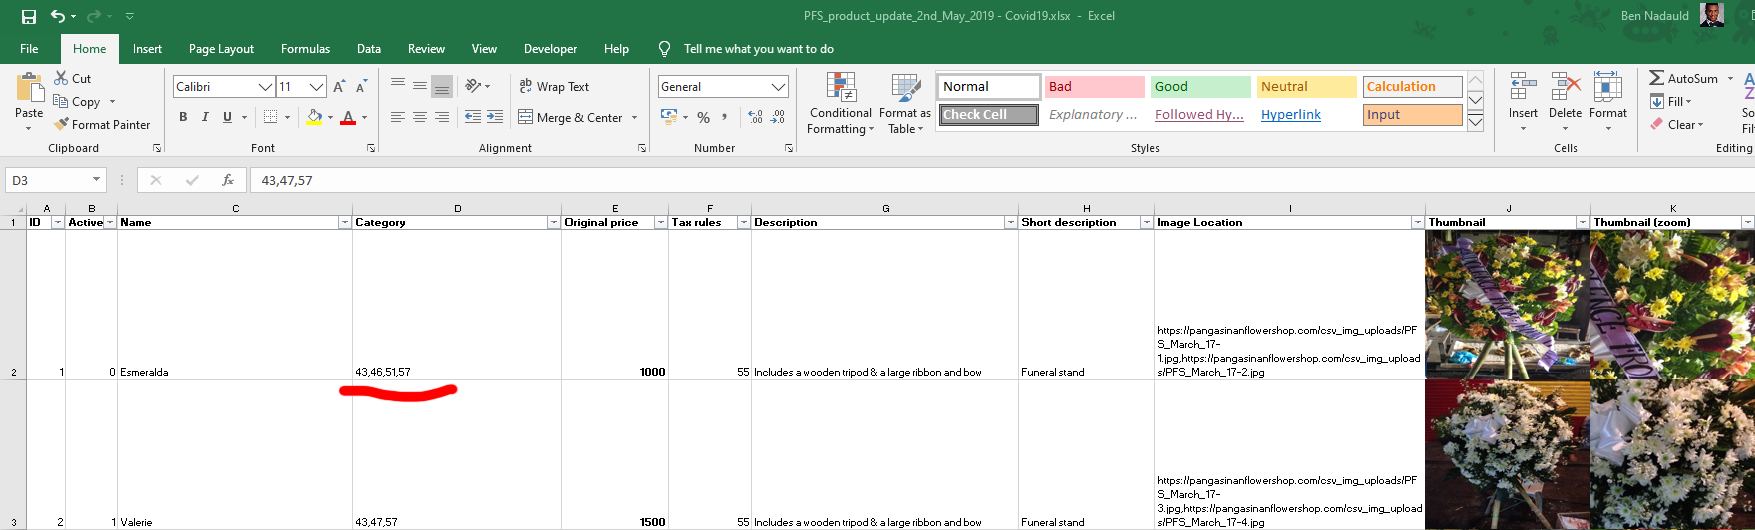Click accounting number format icon
This screenshot has width=1755, height=530.
[x=669, y=117]
